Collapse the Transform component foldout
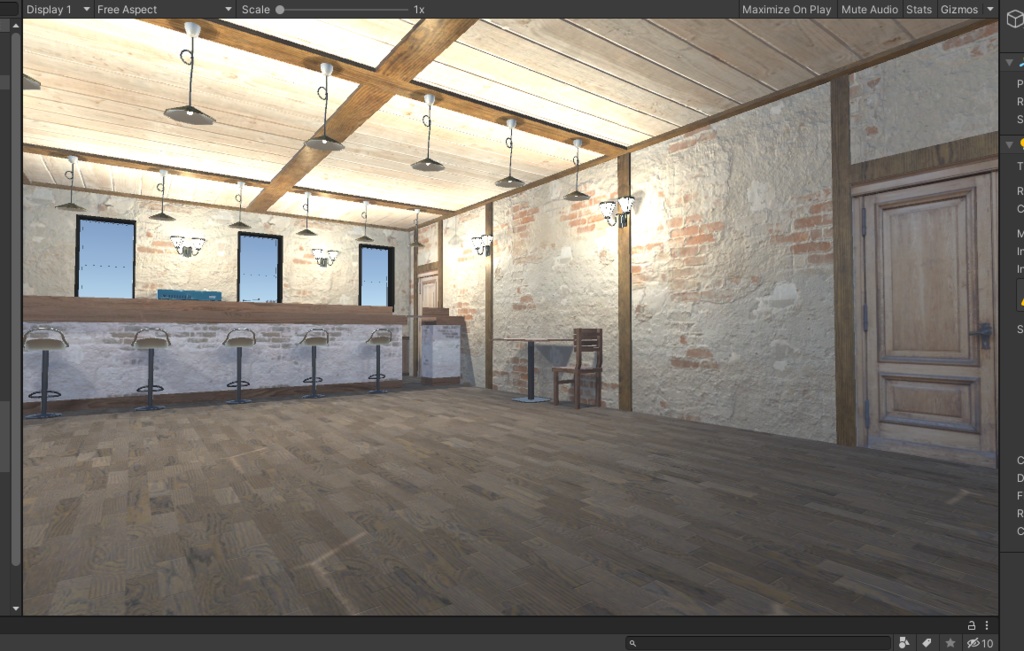This screenshot has width=1024, height=651. click(1010, 63)
